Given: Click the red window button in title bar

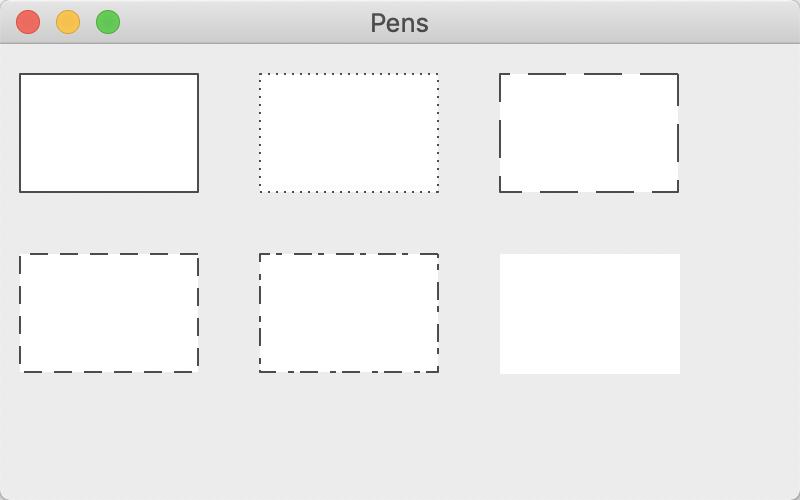Looking at the screenshot, I should [28, 22].
